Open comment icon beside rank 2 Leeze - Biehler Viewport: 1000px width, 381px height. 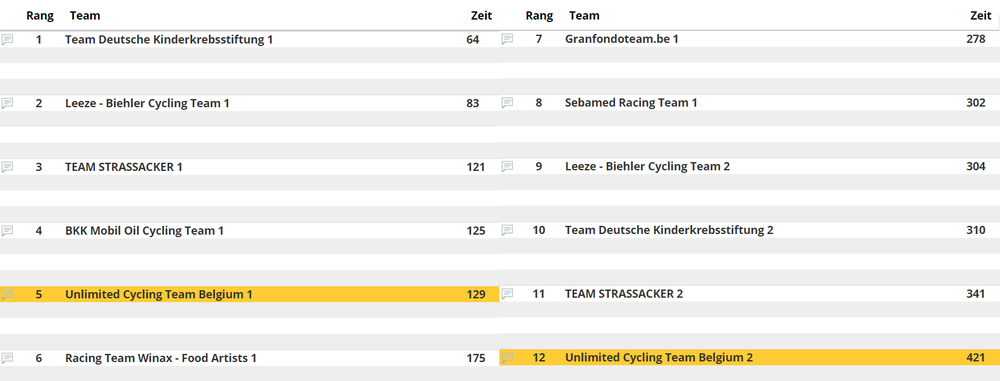(7, 103)
